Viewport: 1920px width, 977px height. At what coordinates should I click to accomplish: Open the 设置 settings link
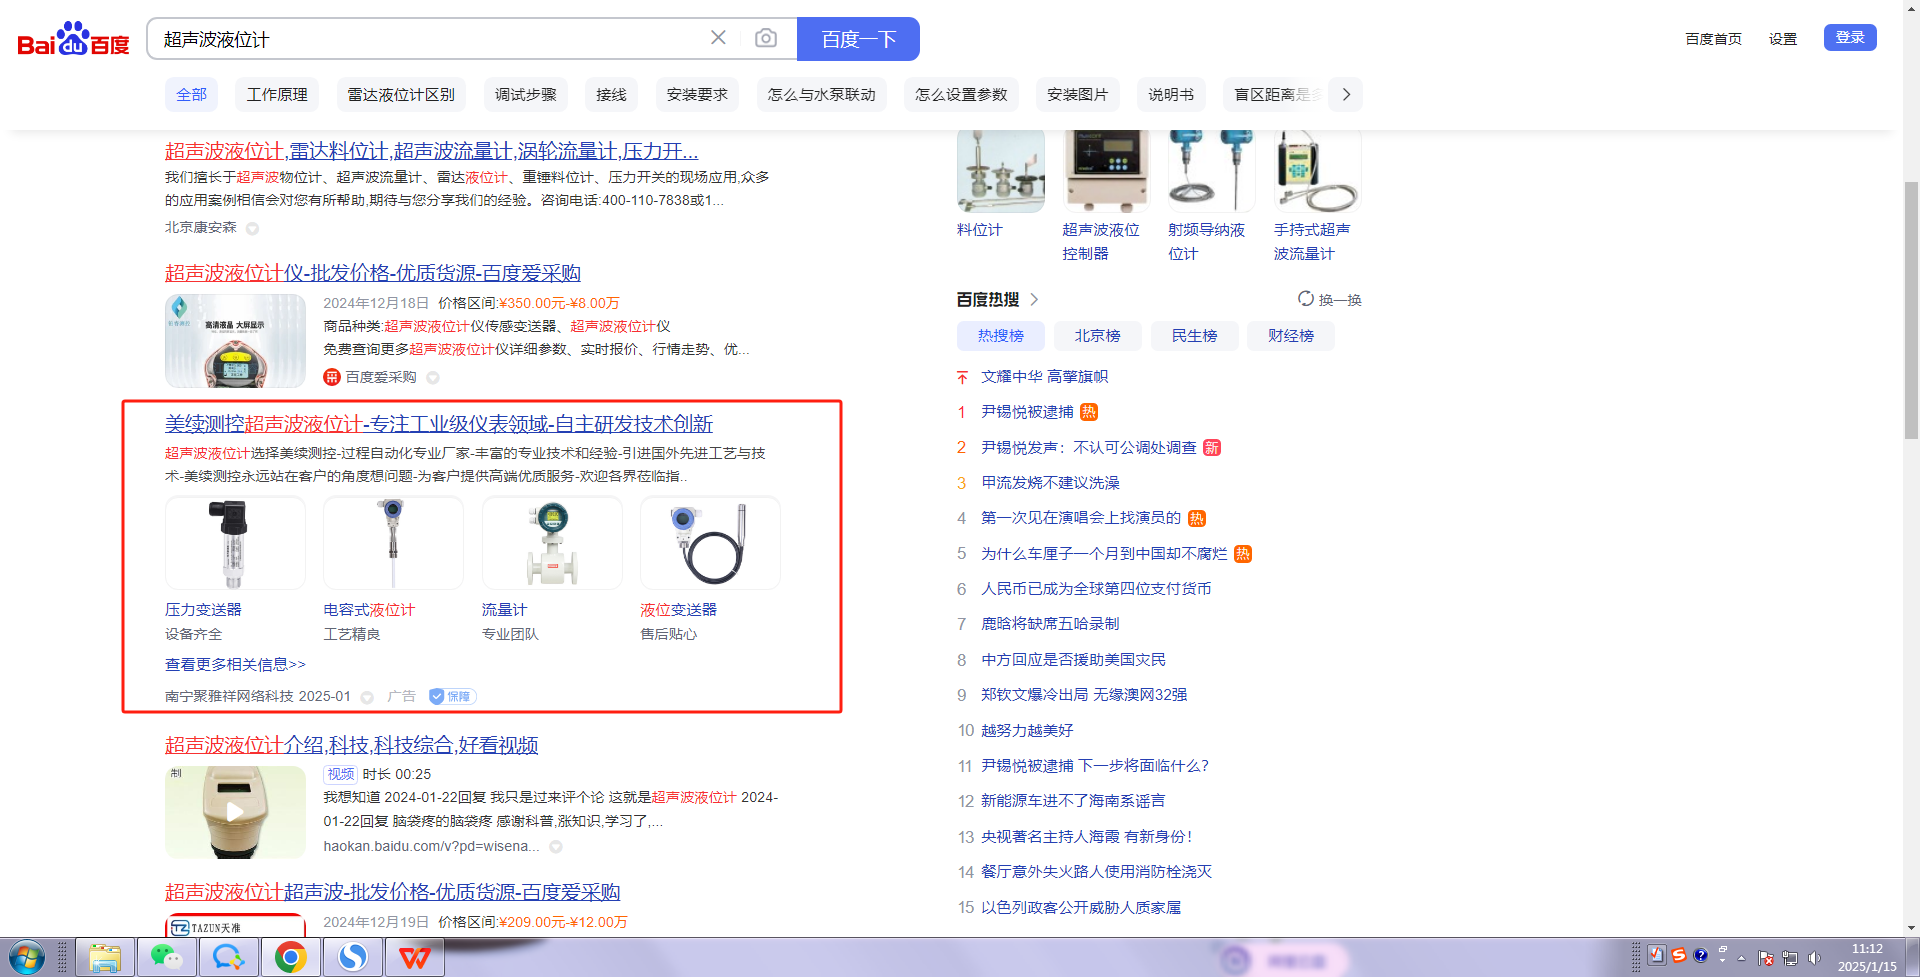click(x=1783, y=39)
